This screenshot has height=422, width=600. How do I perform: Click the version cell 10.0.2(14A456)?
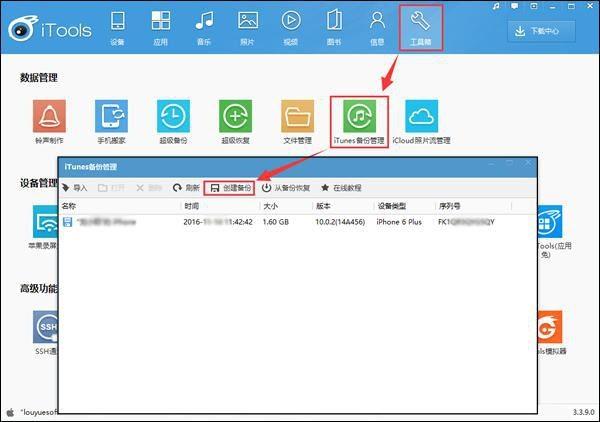coord(340,222)
